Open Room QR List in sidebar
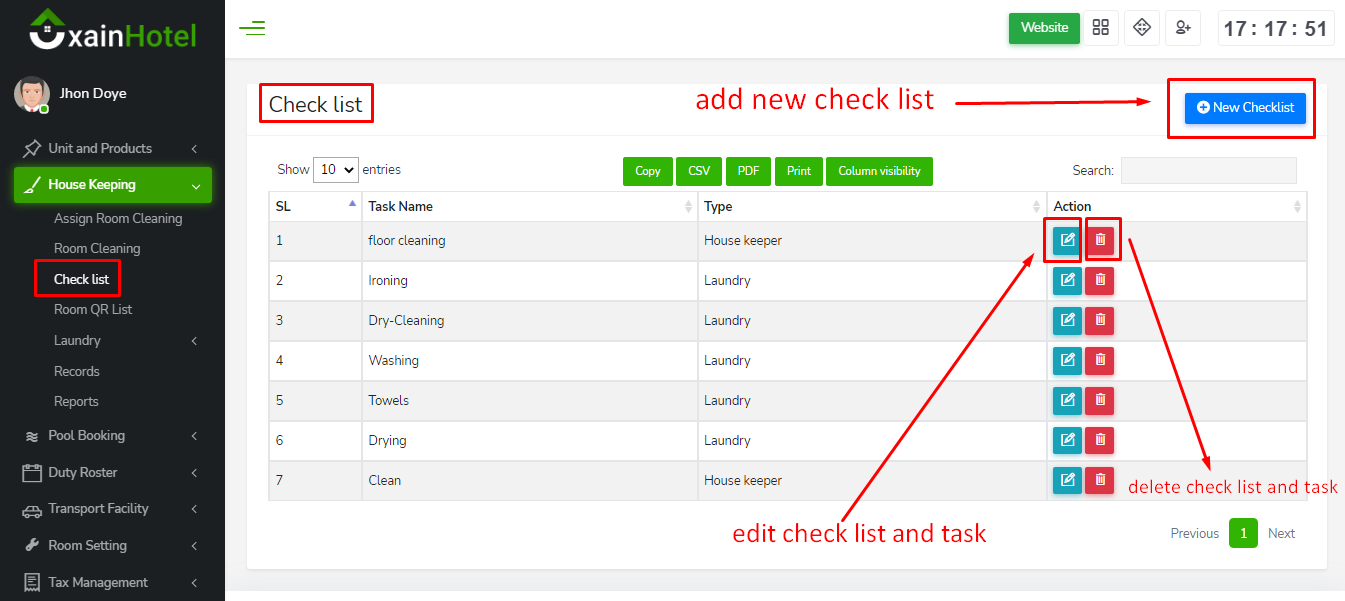This screenshot has width=1345, height=601. coord(93,310)
